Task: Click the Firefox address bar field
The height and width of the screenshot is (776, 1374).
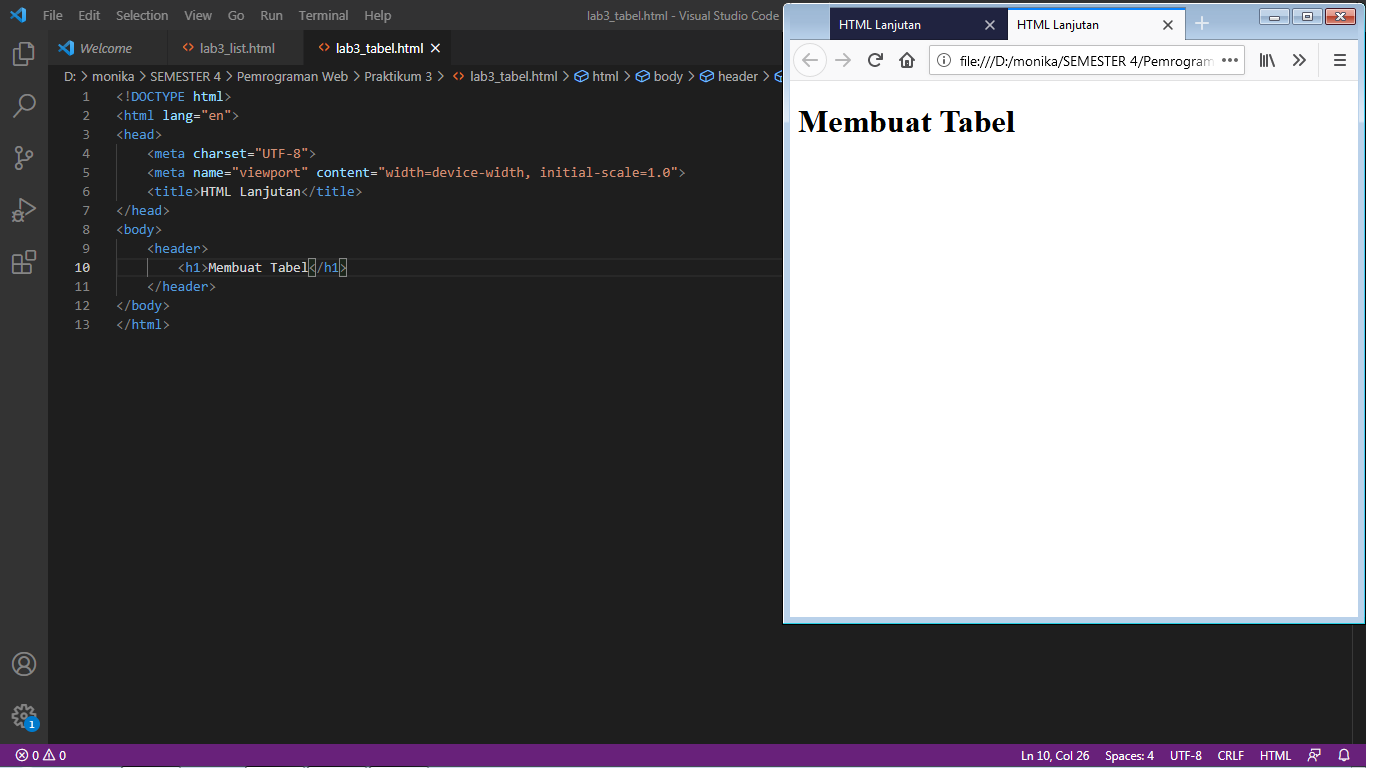Action: pyautogui.click(x=1080, y=60)
